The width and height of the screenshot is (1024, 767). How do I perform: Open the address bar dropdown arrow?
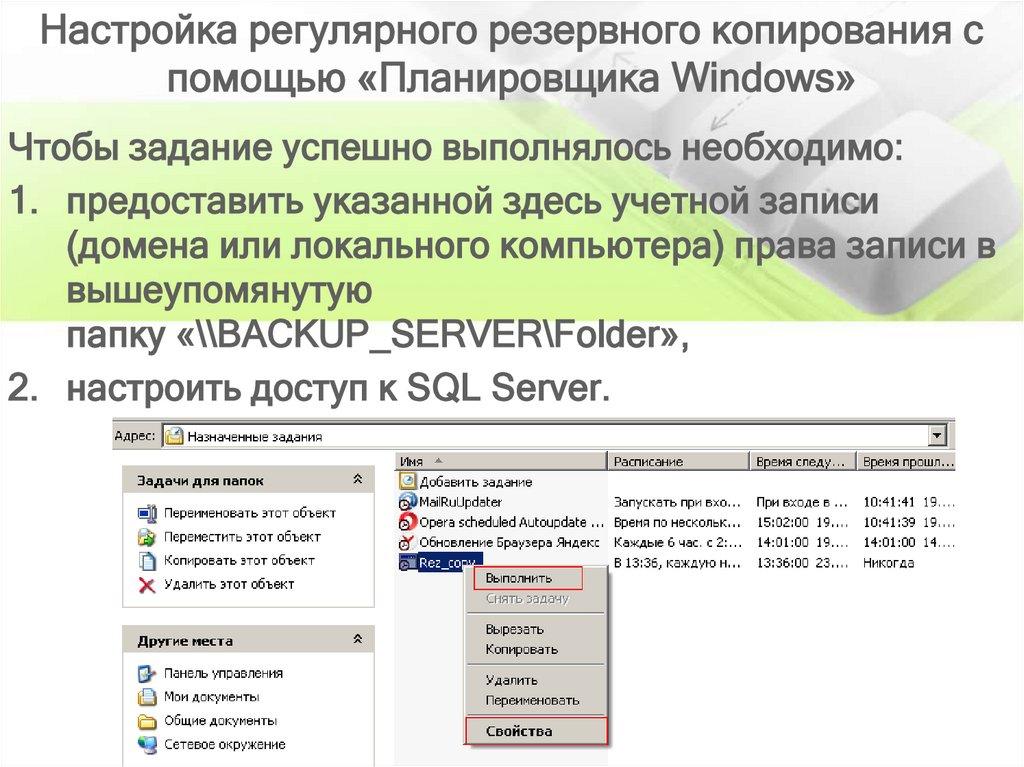coord(935,435)
